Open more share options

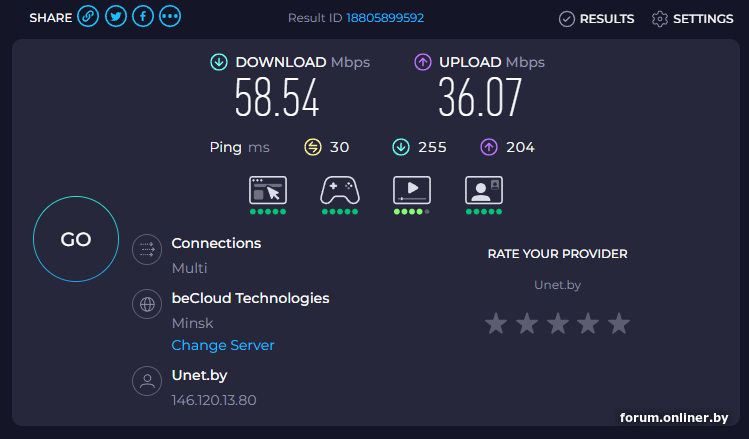(170, 17)
